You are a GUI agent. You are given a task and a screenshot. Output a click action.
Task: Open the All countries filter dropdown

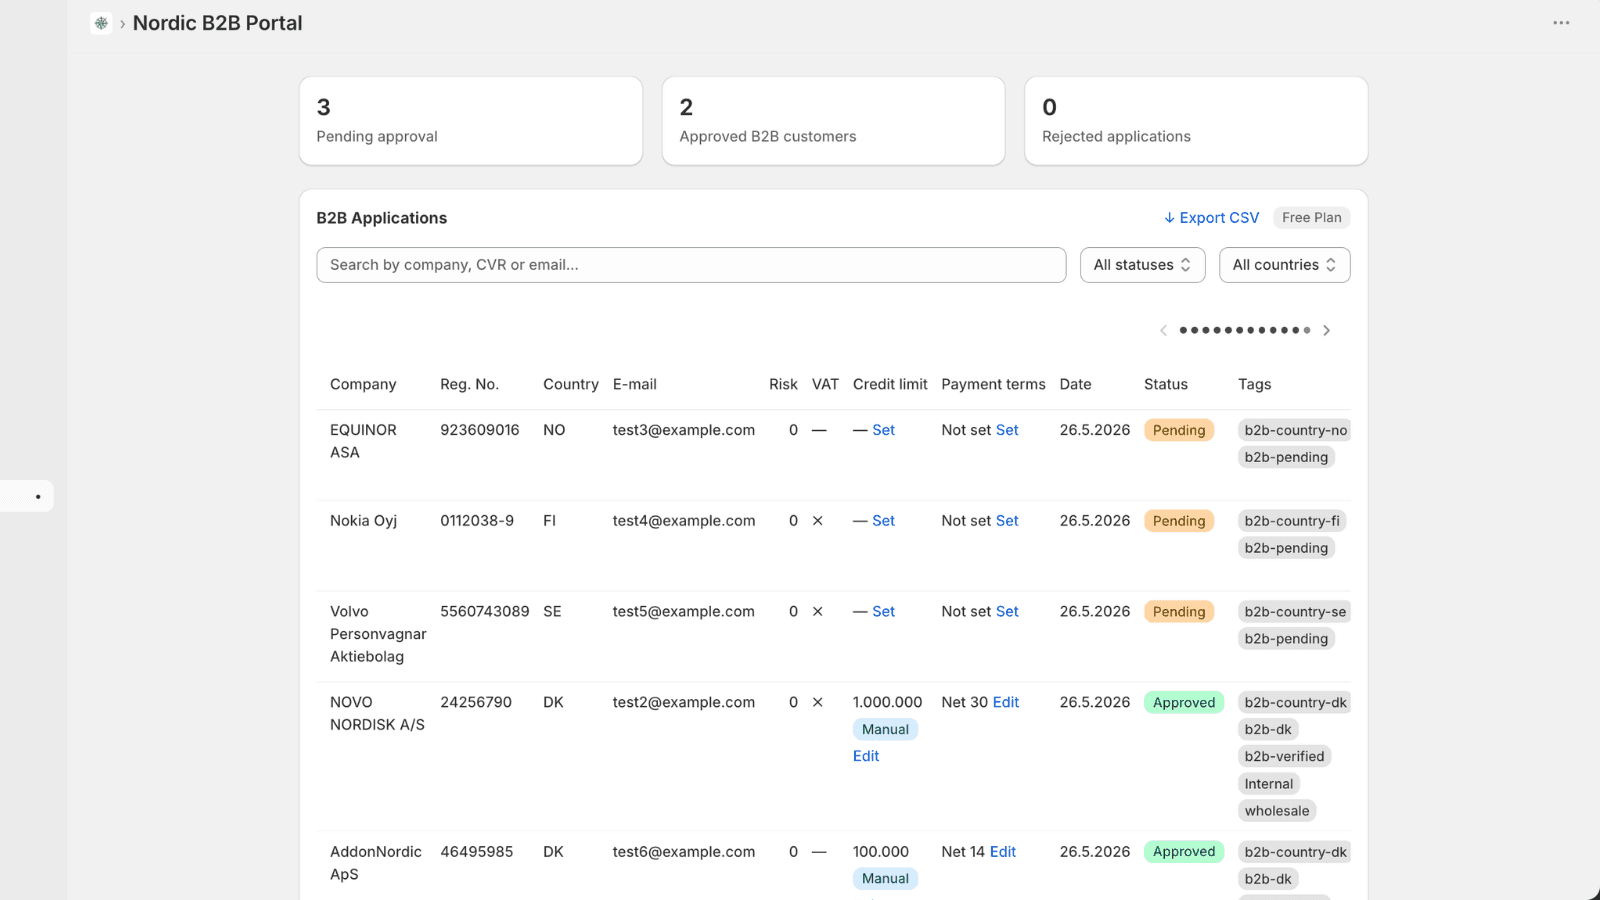1284,265
